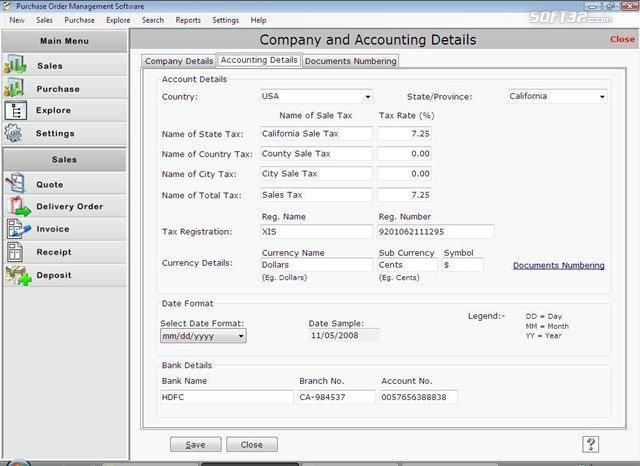Click the California Sale Tax name field
This screenshot has height=466, width=640.
[316, 134]
